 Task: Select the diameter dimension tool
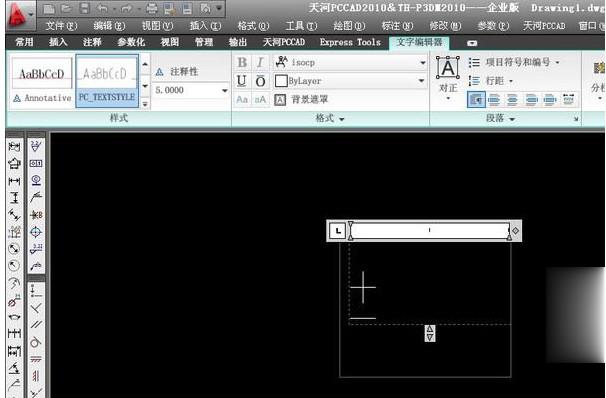(x=14, y=249)
